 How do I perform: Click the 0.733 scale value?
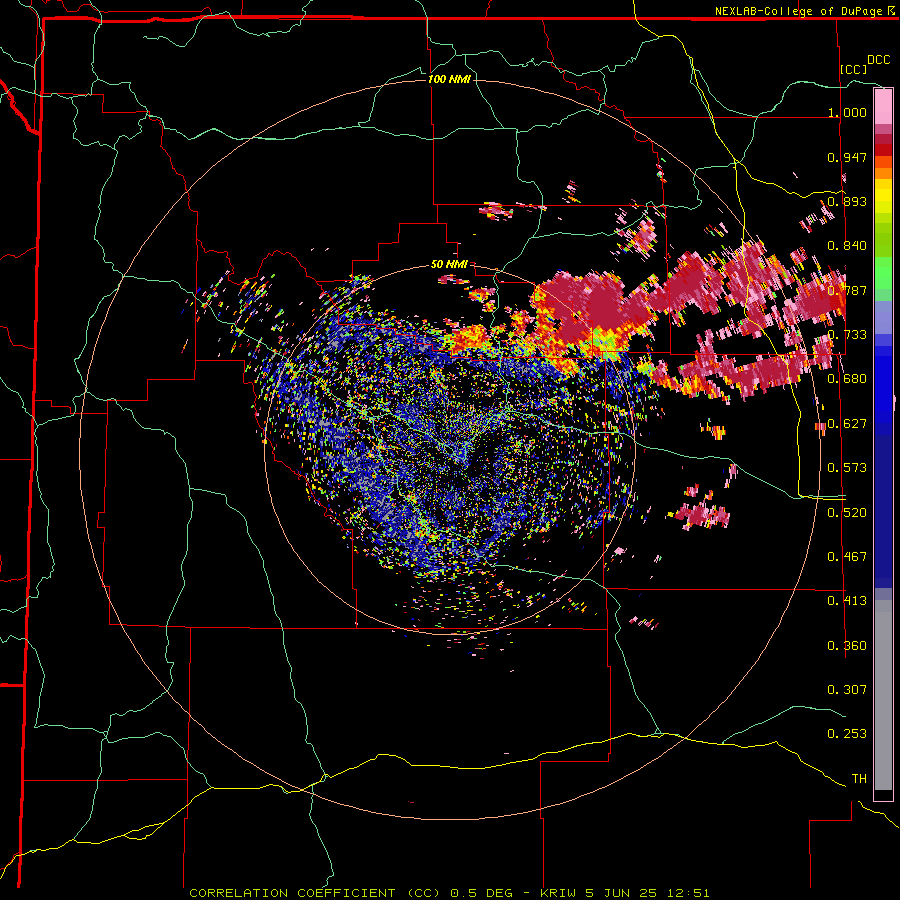847,334
